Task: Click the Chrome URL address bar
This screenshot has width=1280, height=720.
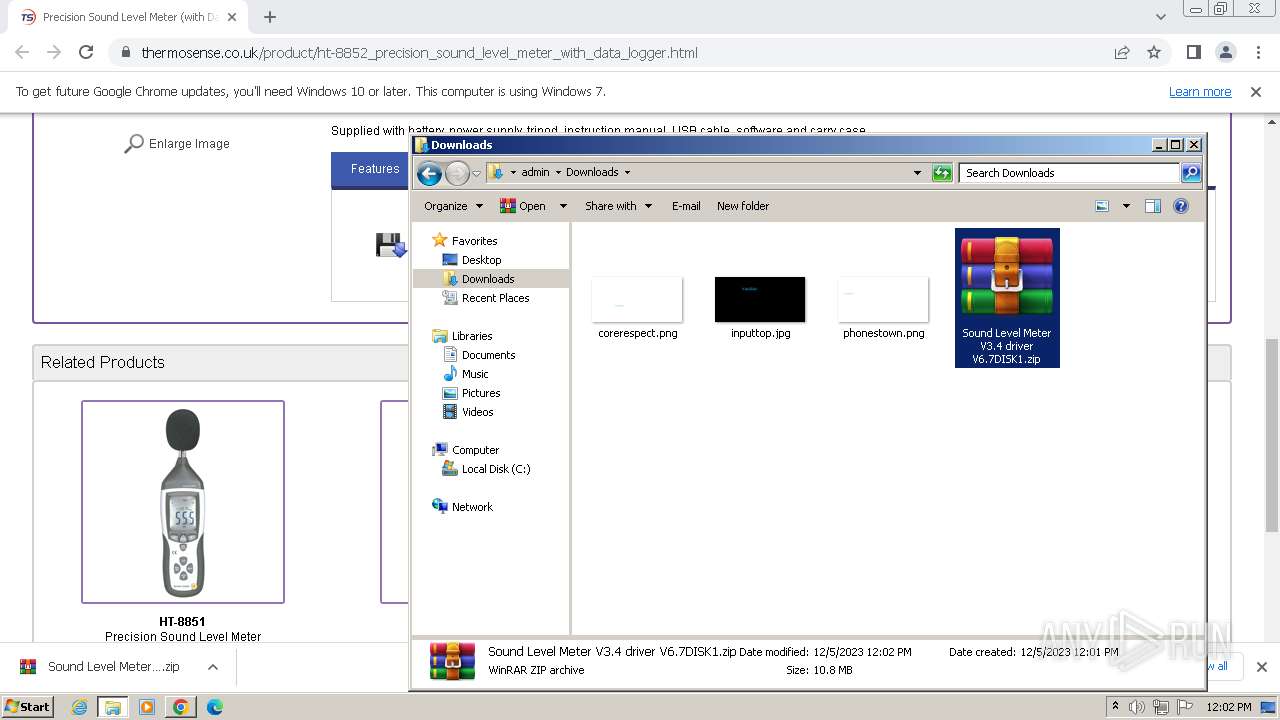Action: [610, 53]
